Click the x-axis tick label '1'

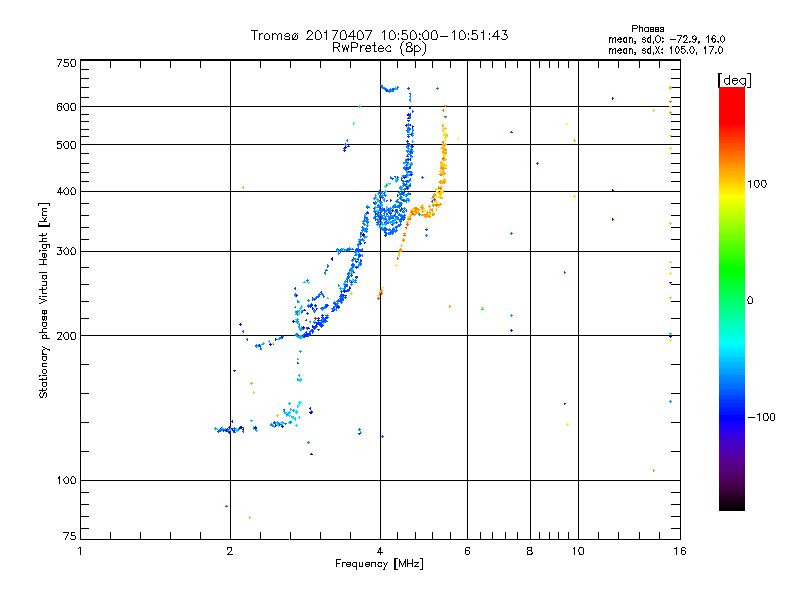click(80, 551)
